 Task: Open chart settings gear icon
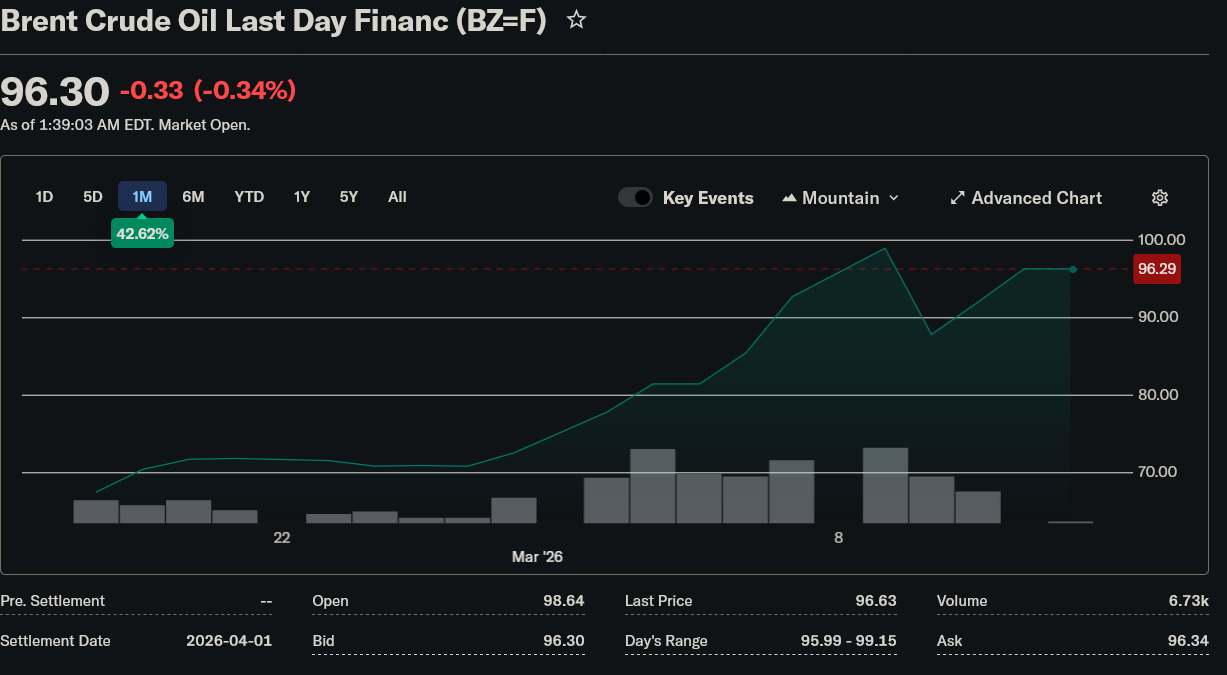pyautogui.click(x=1160, y=198)
